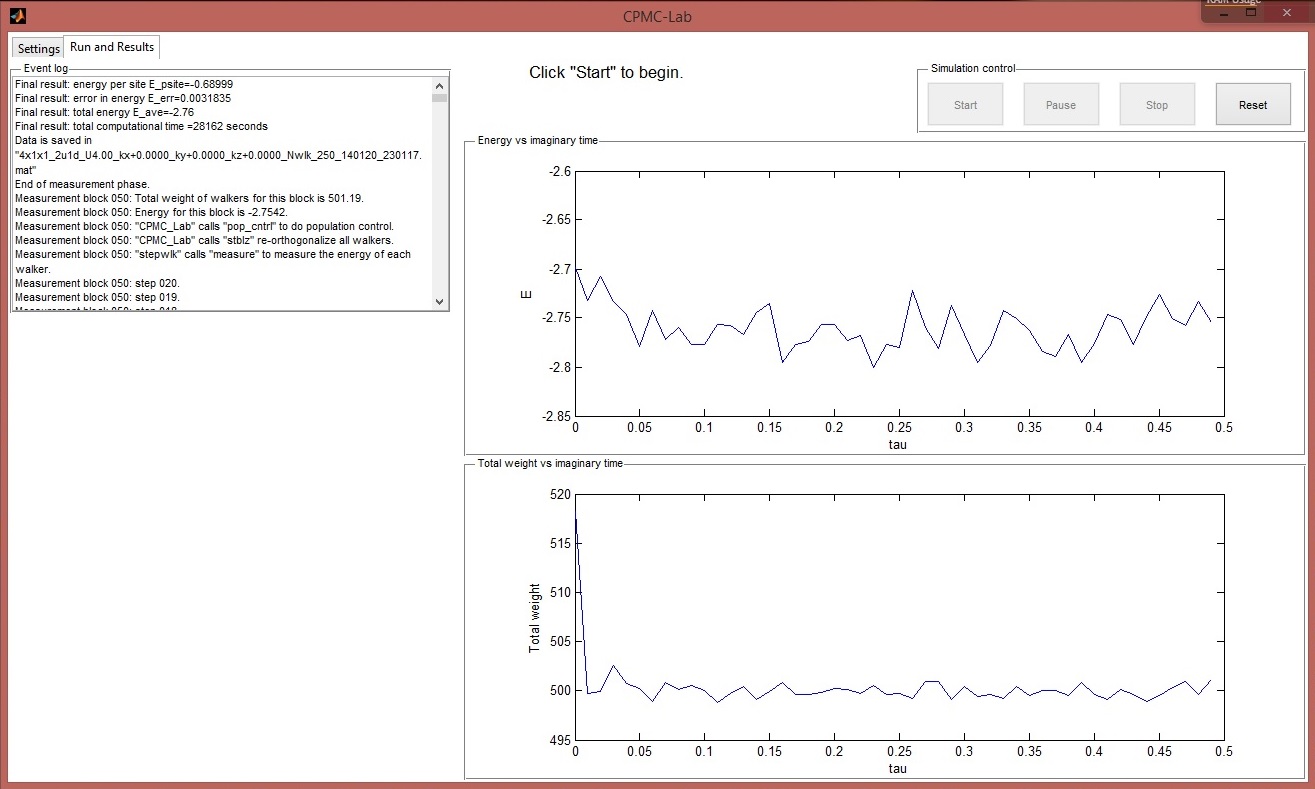Viewport: 1315px width, 789px height.
Task: Select the 'End of measurement phase' log line
Action: [82, 184]
